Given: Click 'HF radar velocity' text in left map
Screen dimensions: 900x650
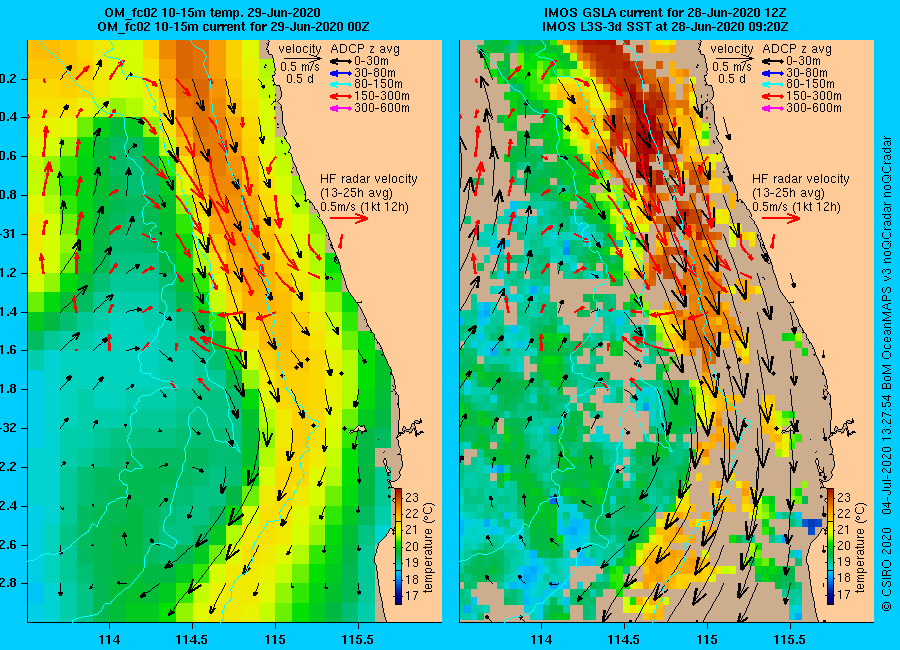Looking at the screenshot, I should click(x=368, y=179).
